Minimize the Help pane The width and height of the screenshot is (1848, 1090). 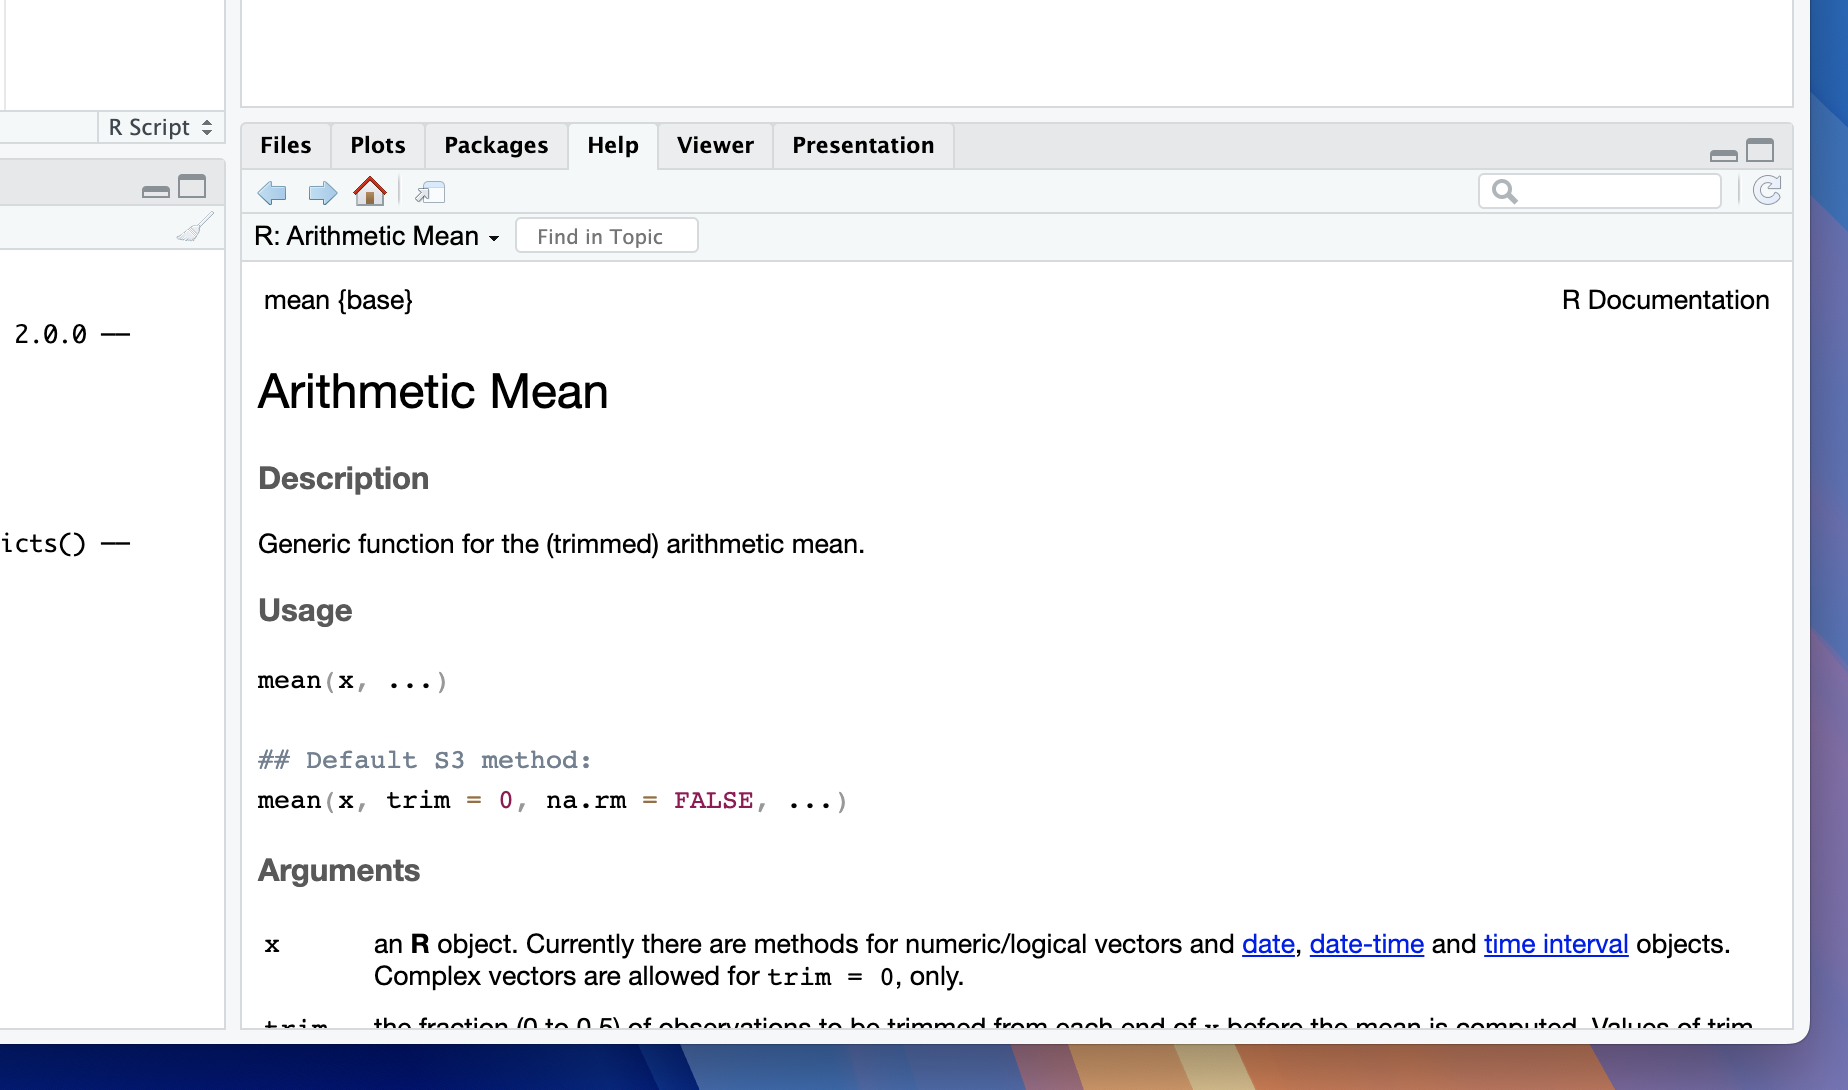click(1723, 153)
